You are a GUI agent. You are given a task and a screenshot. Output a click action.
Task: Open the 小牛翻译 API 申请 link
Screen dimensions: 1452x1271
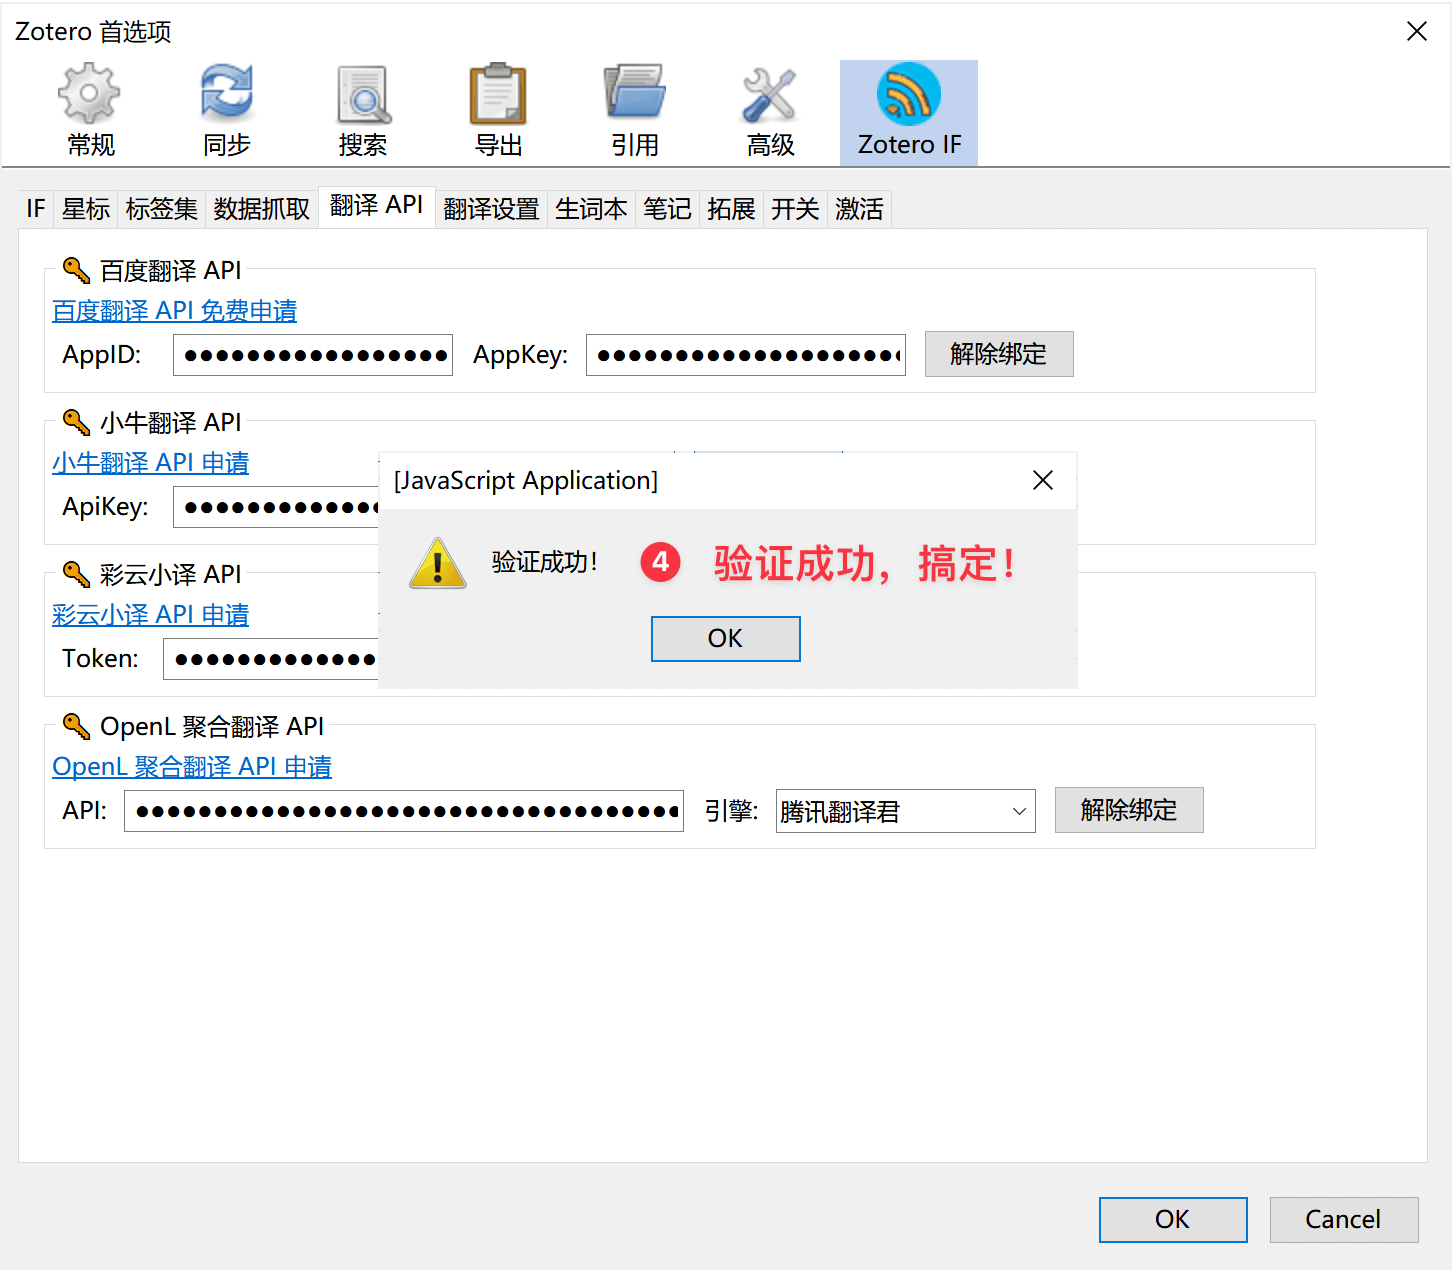tap(150, 463)
